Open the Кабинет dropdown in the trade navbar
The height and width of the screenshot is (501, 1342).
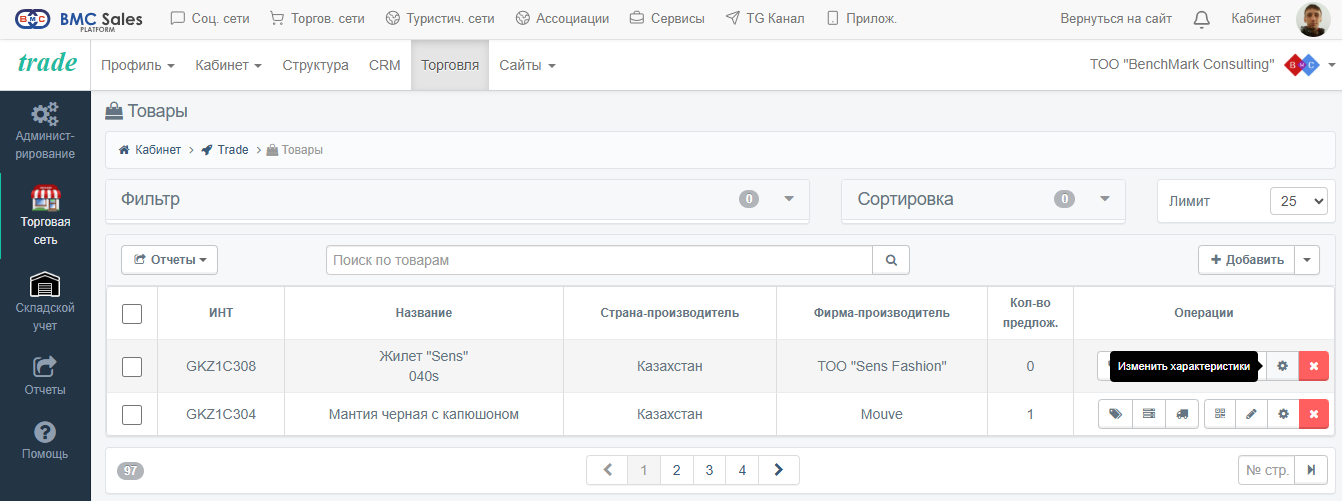[x=228, y=65]
